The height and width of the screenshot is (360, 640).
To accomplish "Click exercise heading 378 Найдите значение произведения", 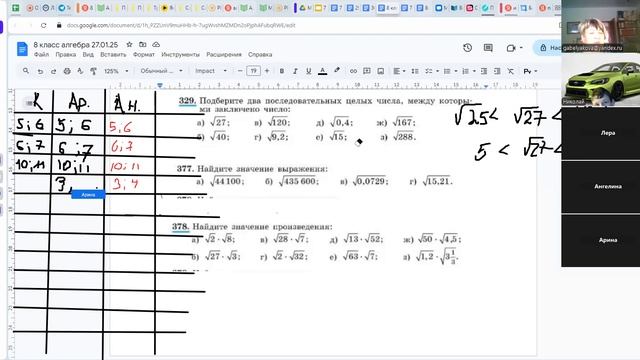I will click(252, 227).
